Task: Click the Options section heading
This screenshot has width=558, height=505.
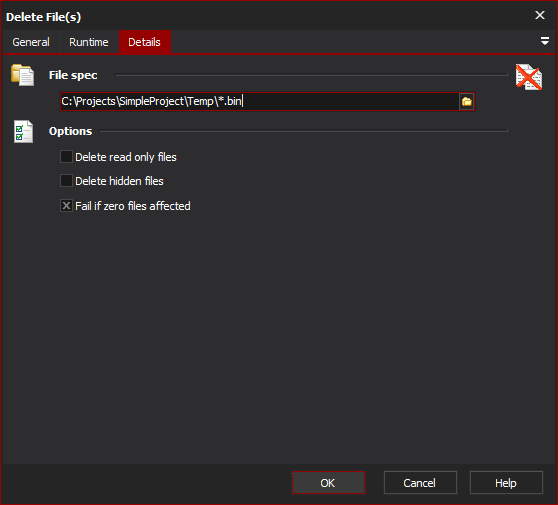Action: click(70, 131)
